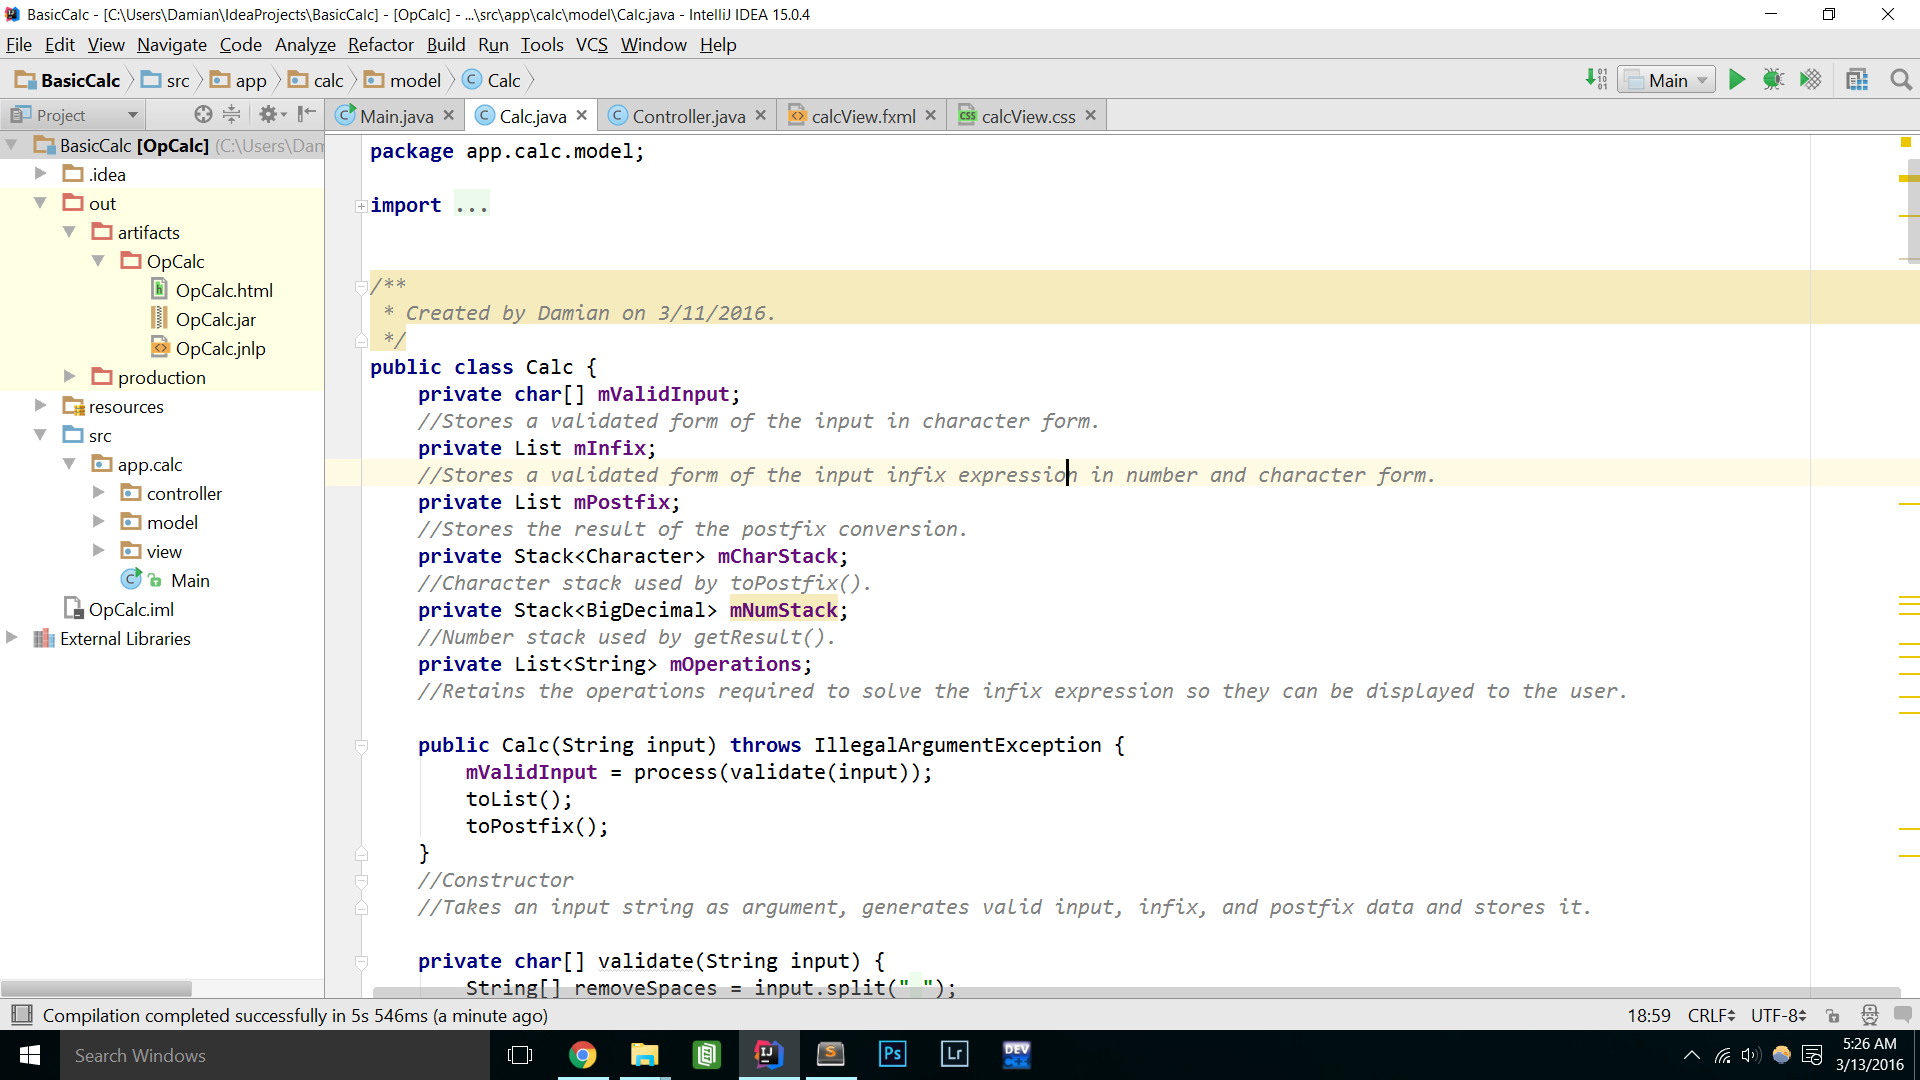Click the Make project icon
1920x1080 pixels.
tap(1596, 80)
